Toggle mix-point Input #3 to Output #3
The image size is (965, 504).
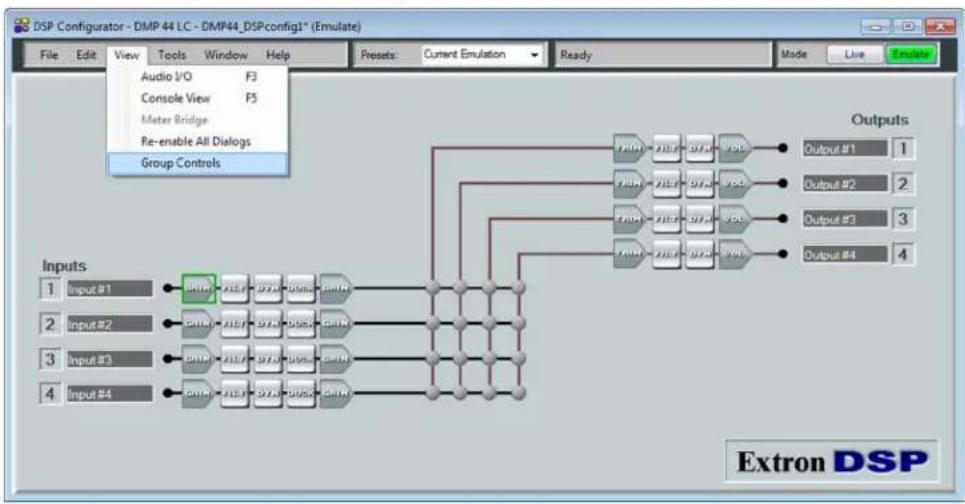(x=489, y=358)
